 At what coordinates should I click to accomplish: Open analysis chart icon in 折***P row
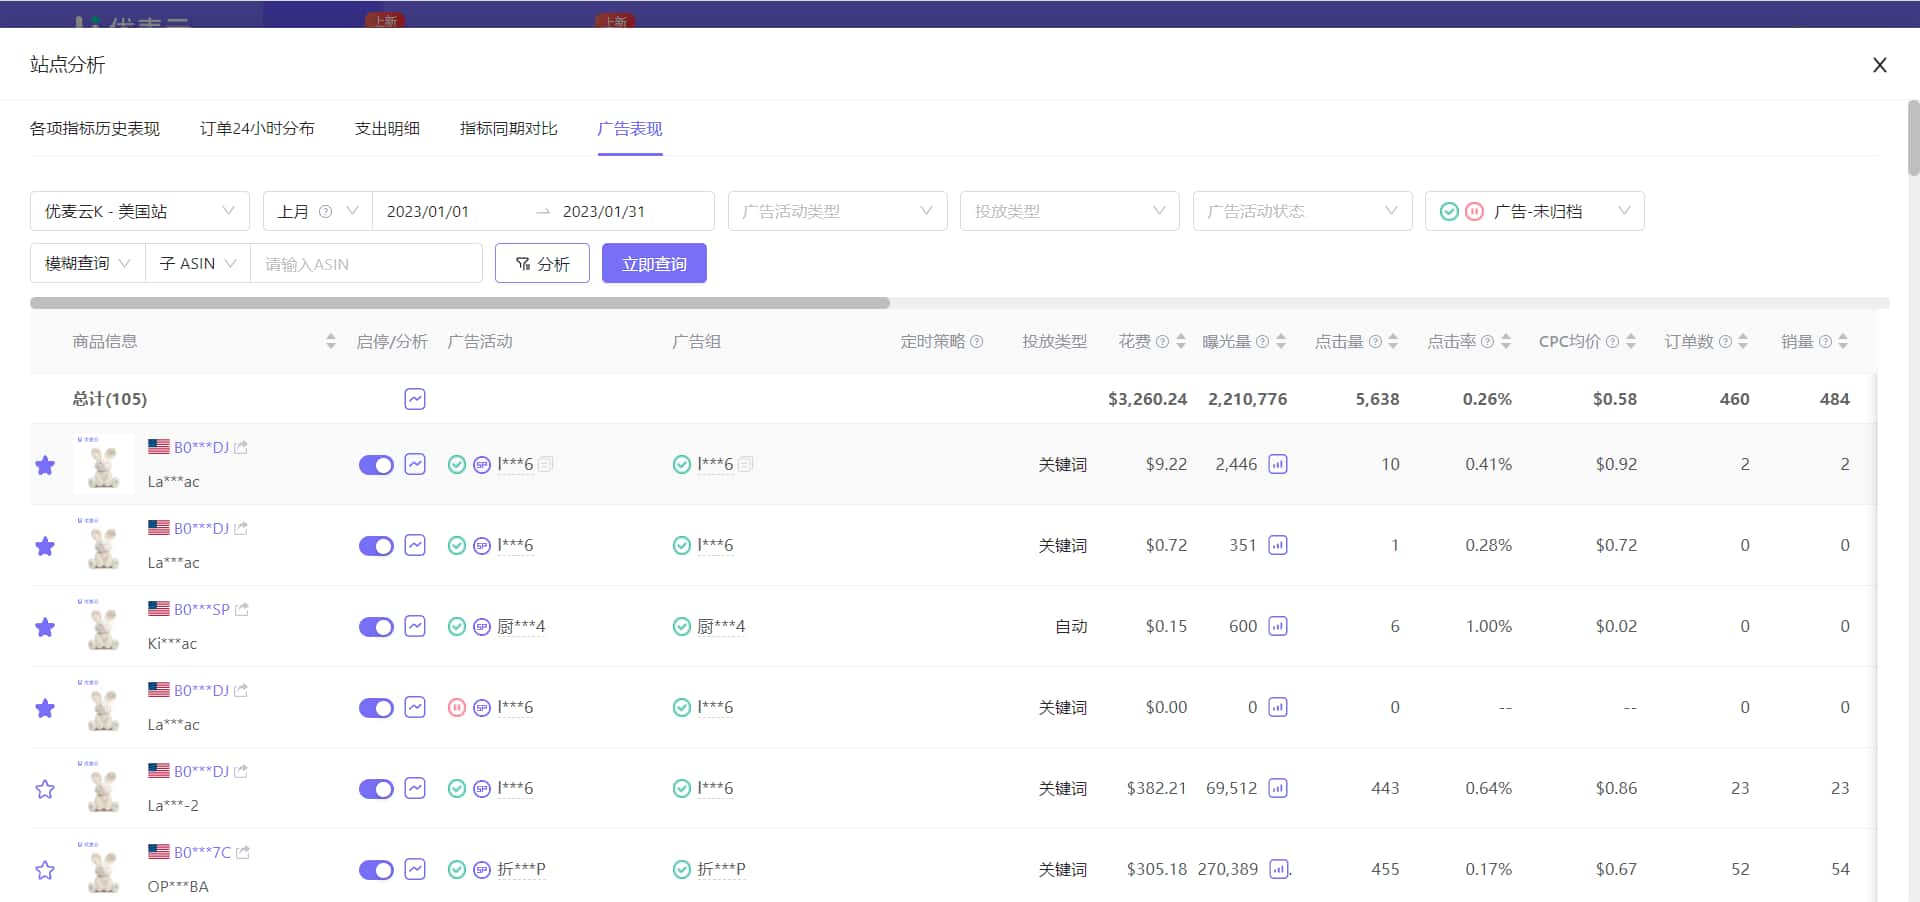(415, 869)
